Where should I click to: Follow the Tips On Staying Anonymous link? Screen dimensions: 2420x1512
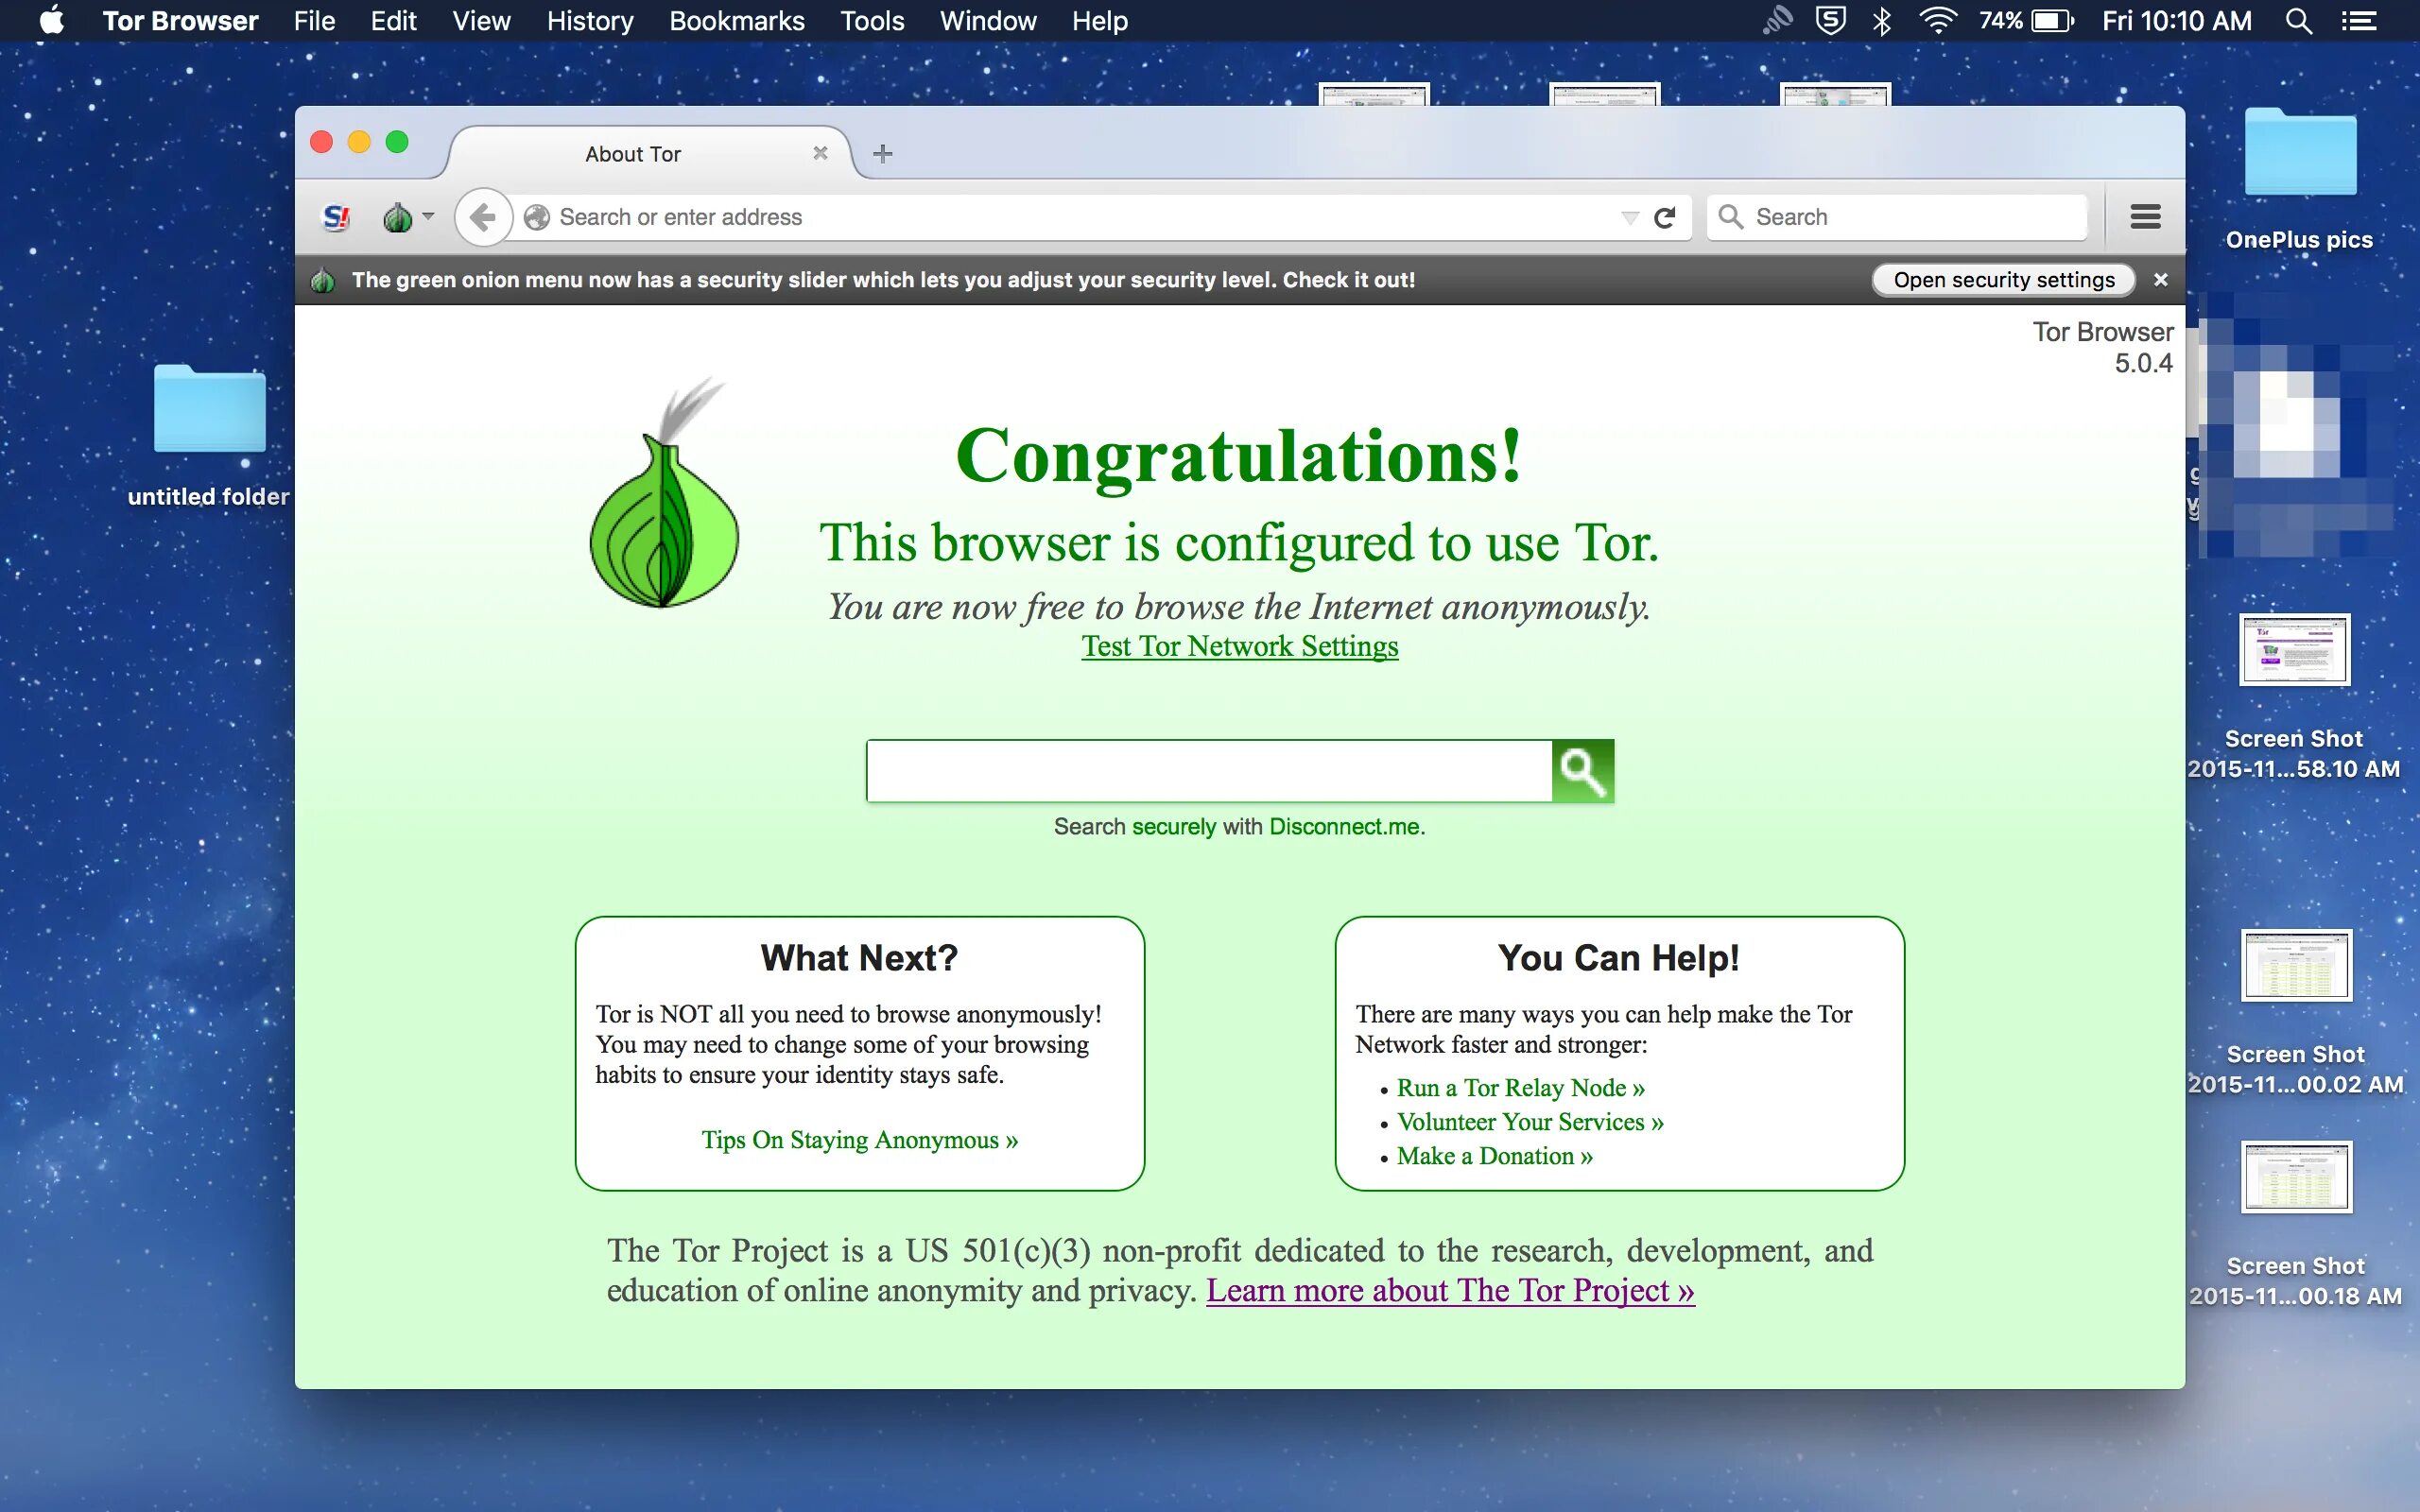(859, 1140)
